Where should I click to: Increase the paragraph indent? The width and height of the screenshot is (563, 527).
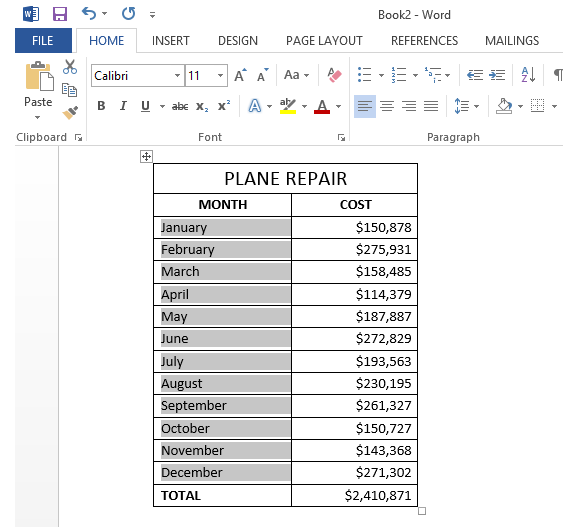coord(497,75)
